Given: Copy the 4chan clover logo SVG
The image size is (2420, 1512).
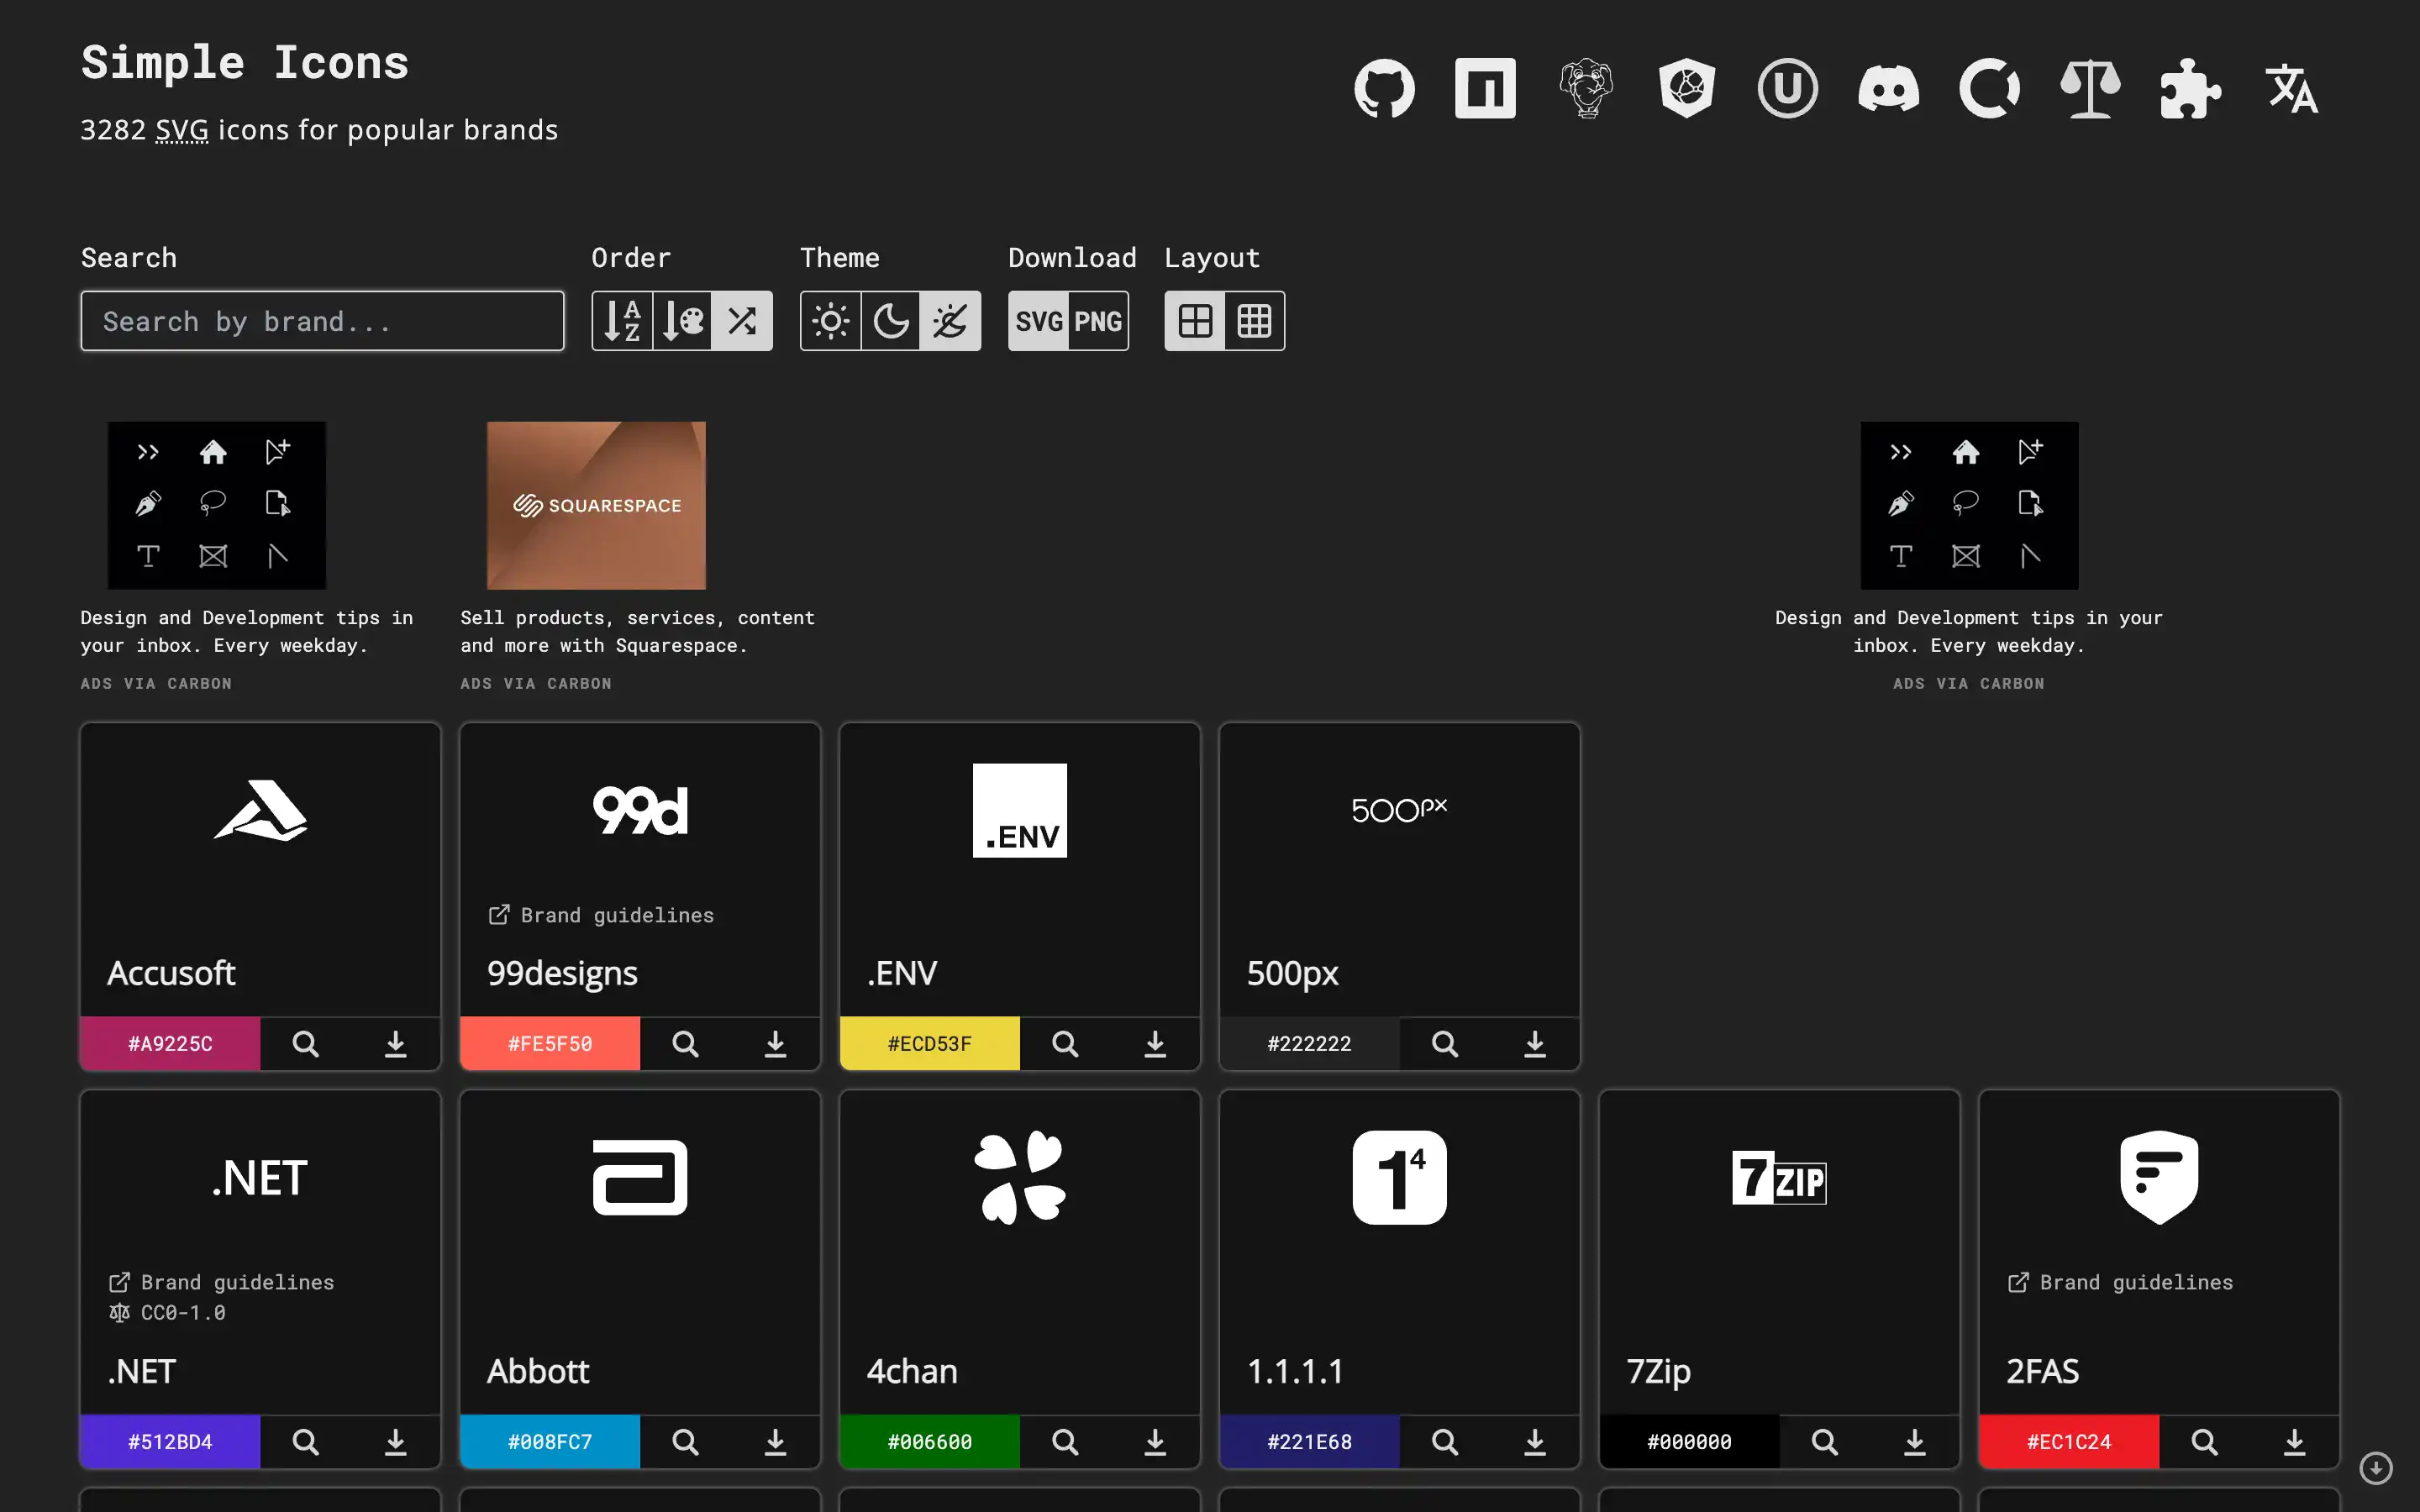Looking at the screenshot, I should pyautogui.click(x=1020, y=1177).
